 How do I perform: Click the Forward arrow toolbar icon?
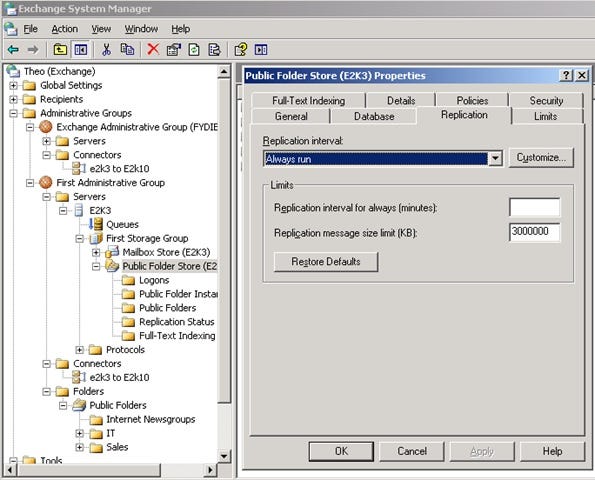[33, 49]
